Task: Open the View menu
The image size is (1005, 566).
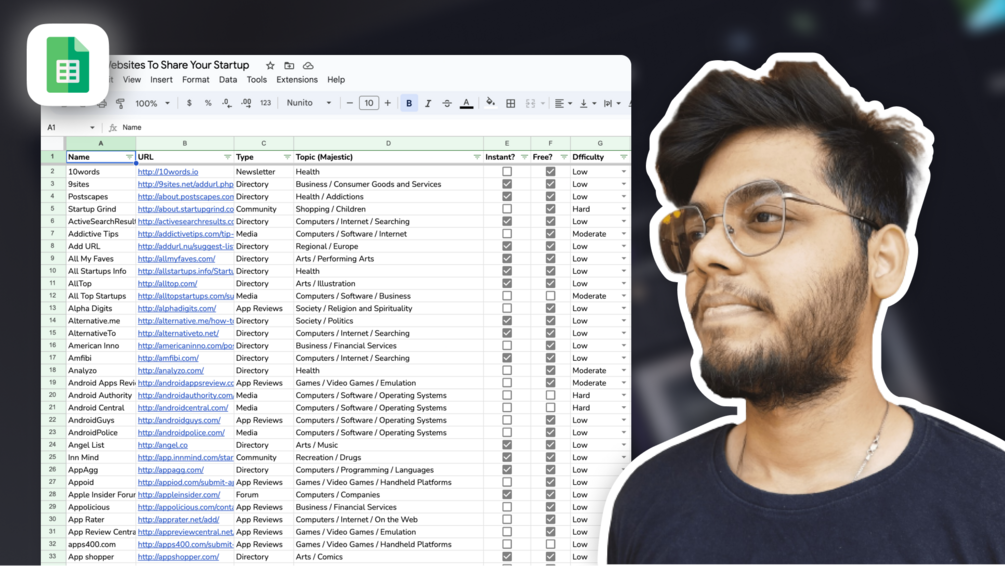Action: point(131,79)
